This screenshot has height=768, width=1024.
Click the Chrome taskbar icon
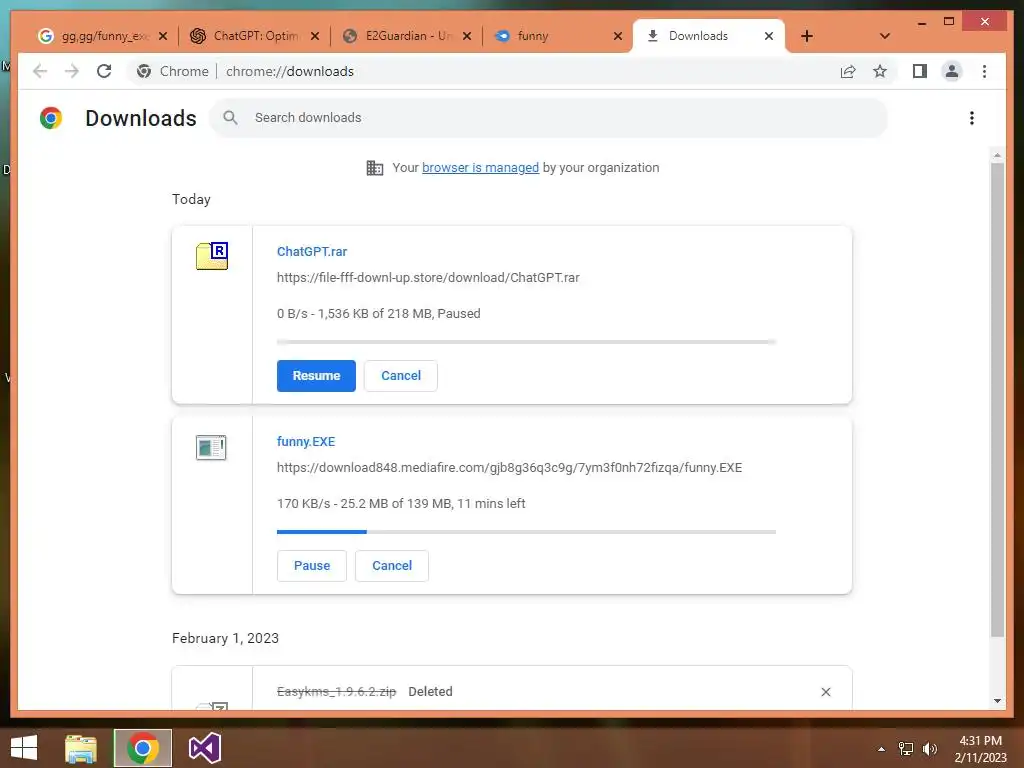click(x=142, y=748)
